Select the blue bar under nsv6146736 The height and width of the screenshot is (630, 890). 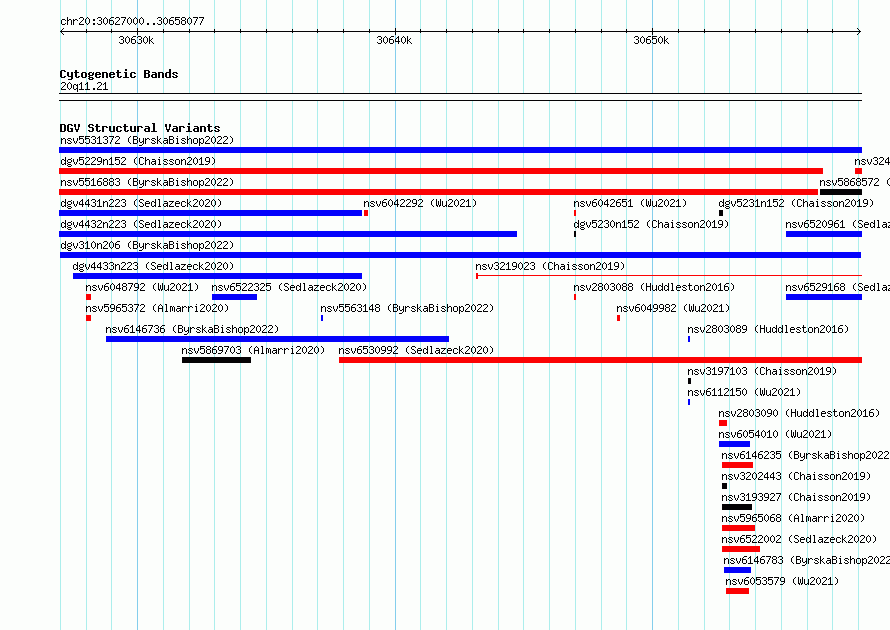pos(278,339)
